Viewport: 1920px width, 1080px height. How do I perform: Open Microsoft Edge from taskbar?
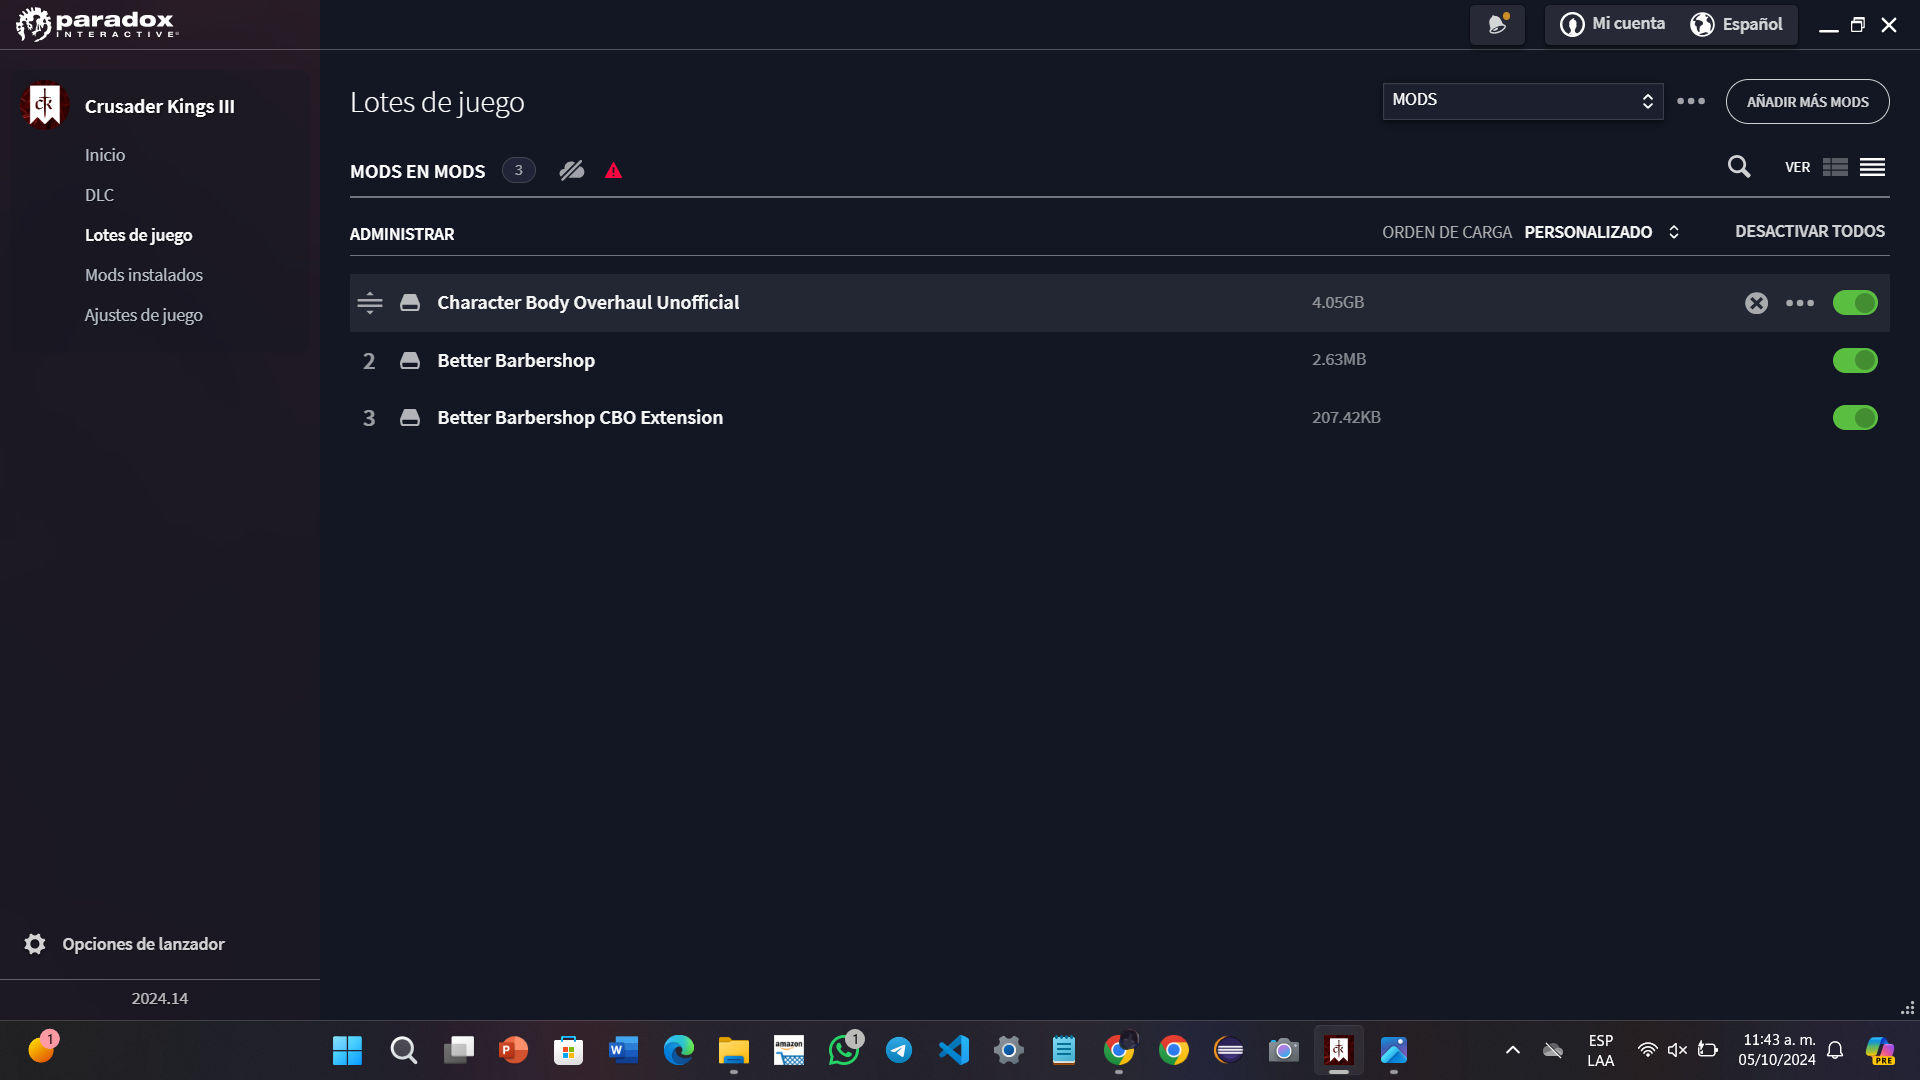679,1050
